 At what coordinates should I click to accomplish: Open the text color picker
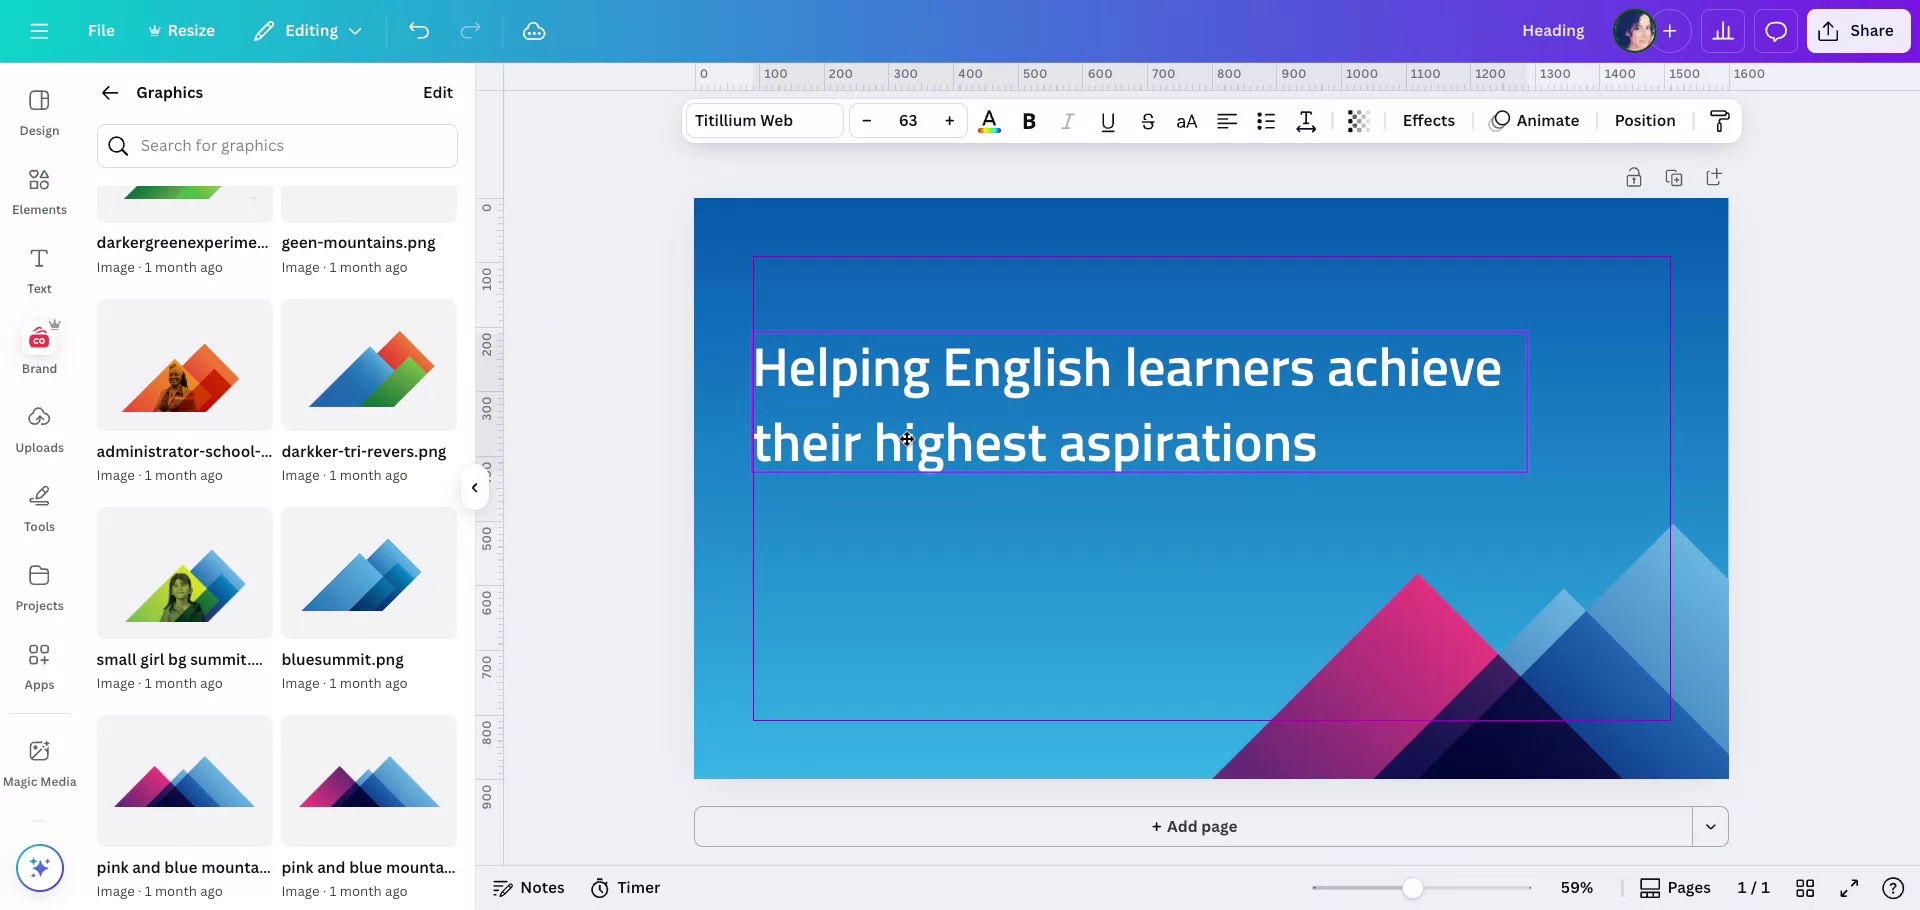989,121
